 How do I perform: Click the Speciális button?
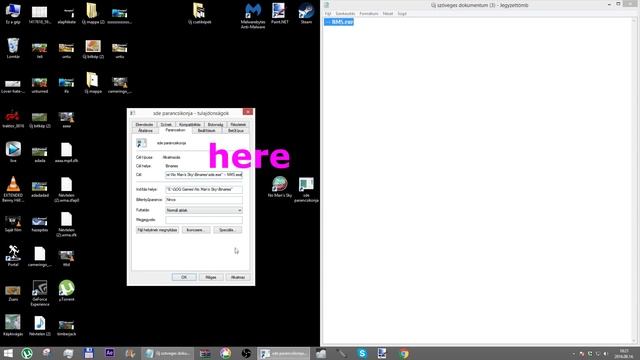click(228, 230)
